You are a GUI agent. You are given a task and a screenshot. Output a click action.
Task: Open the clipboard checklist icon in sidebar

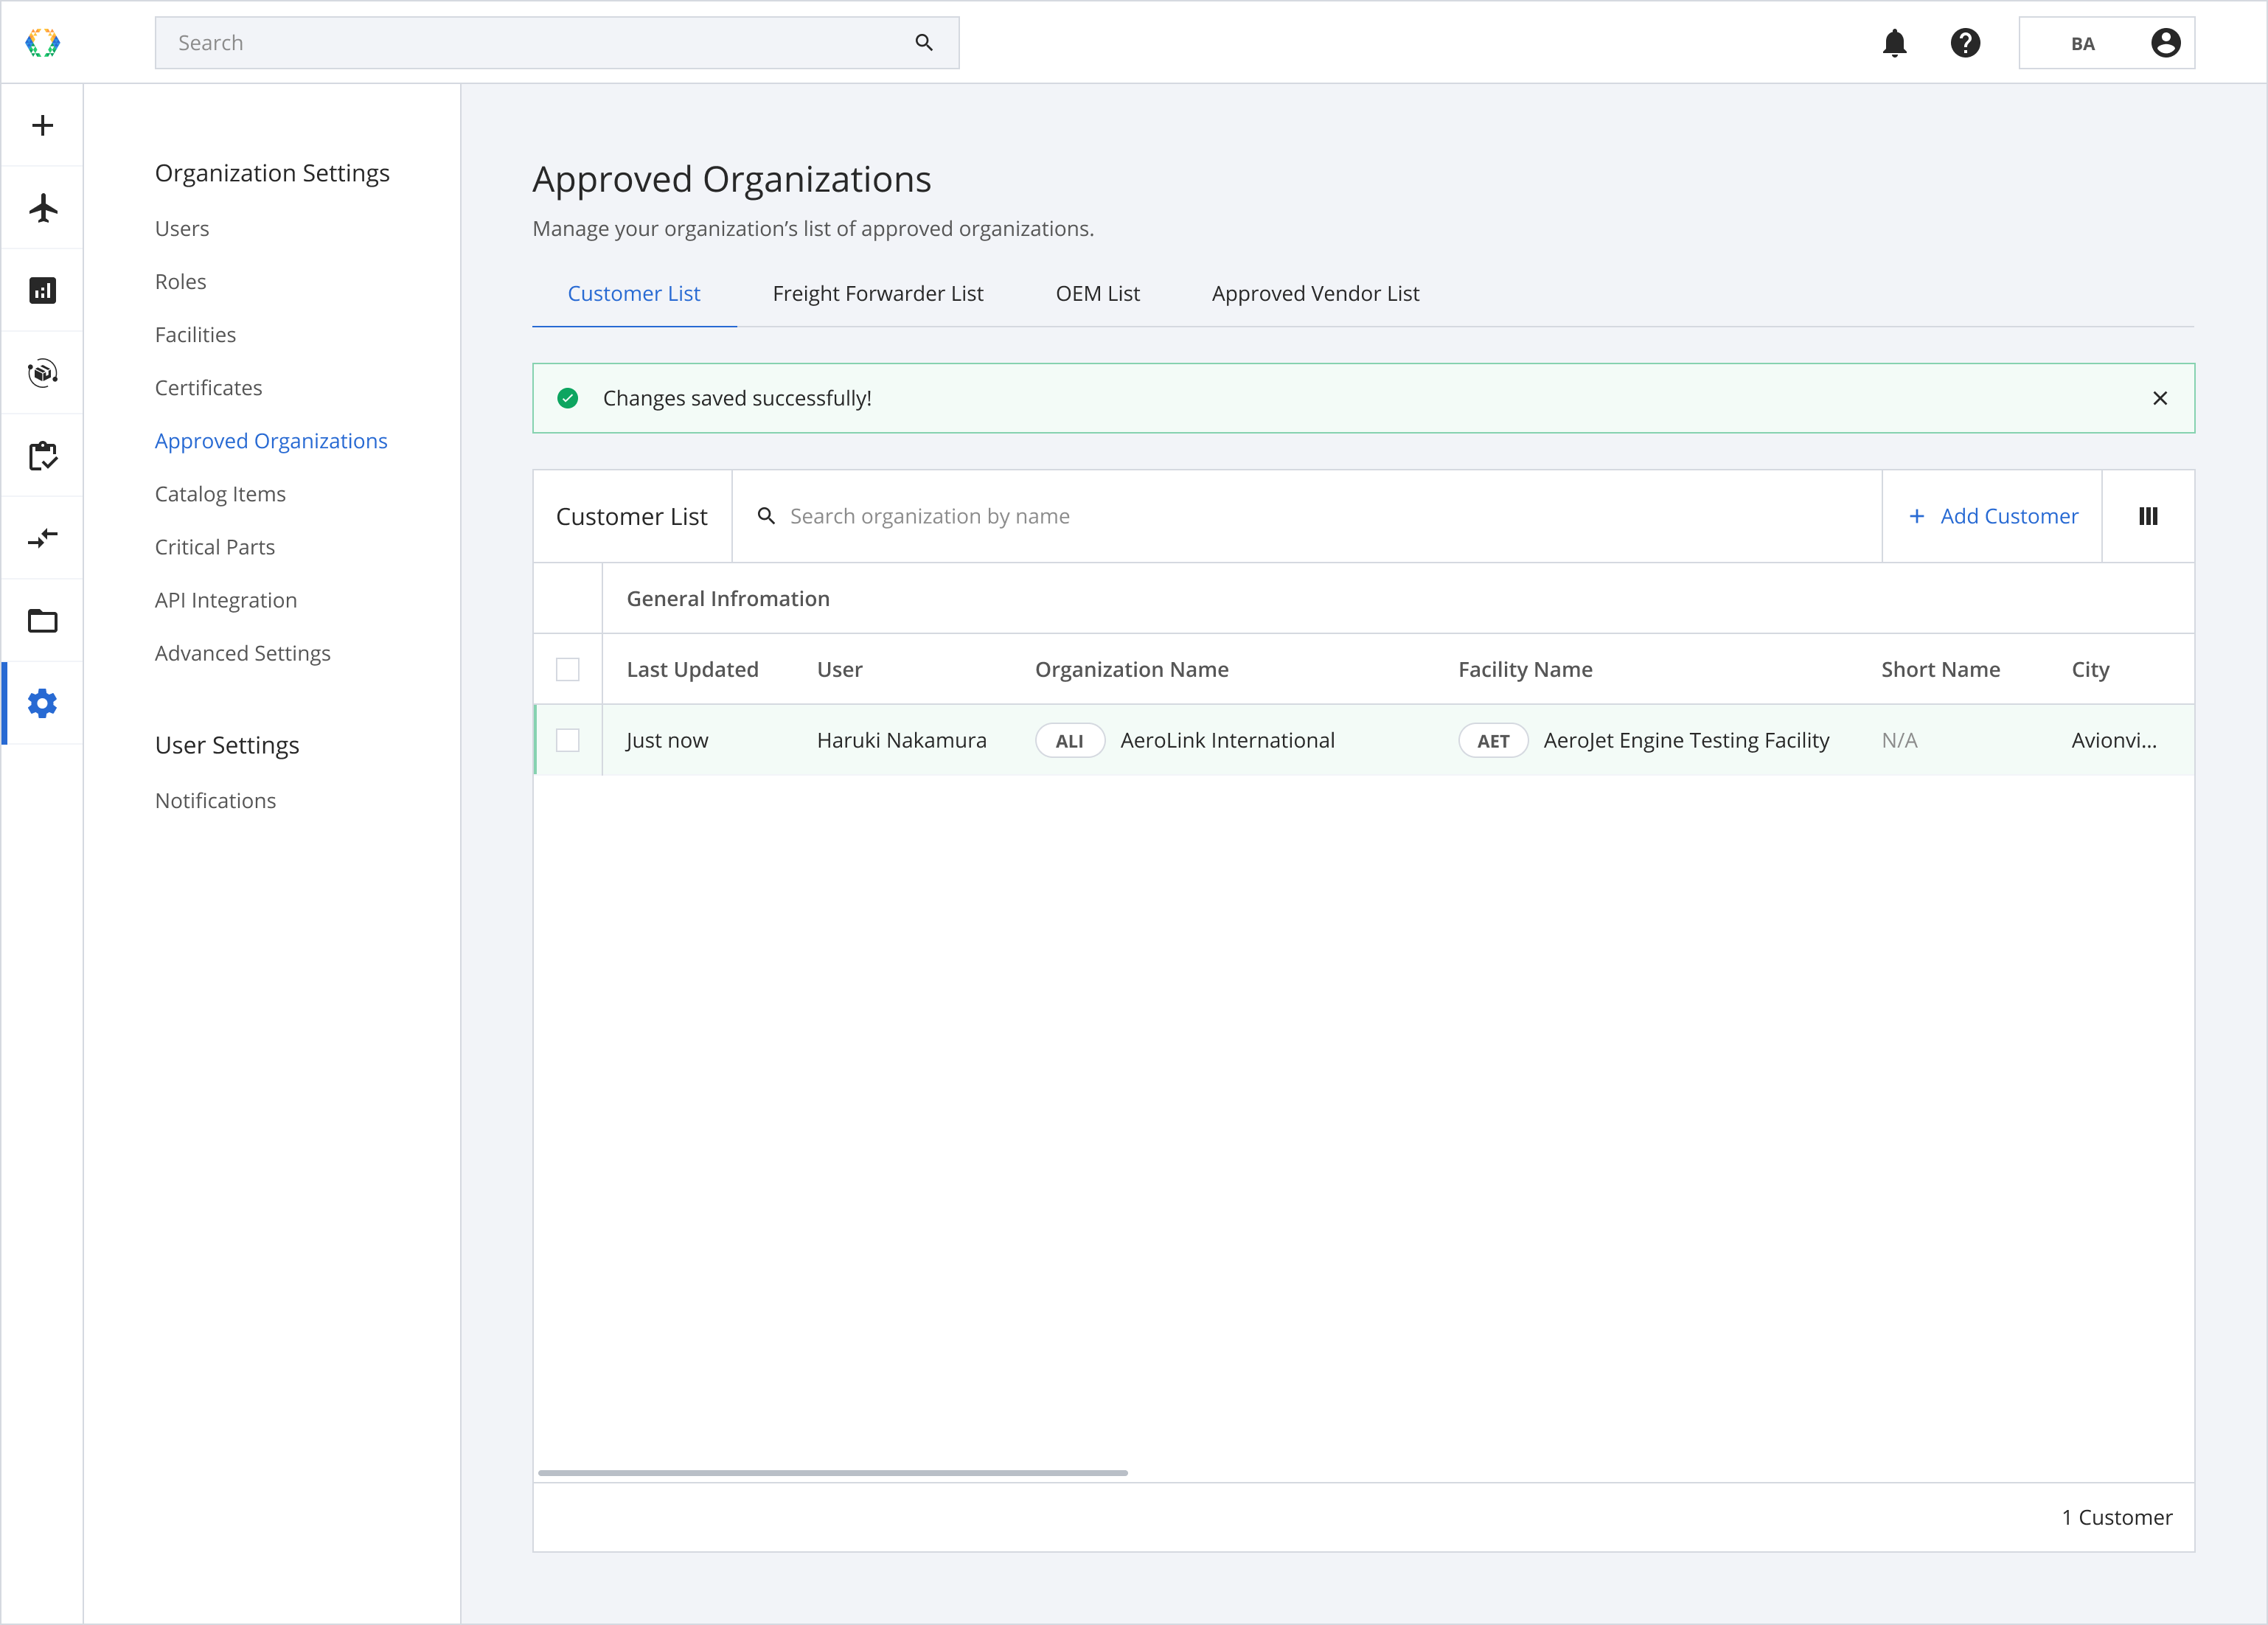42,456
